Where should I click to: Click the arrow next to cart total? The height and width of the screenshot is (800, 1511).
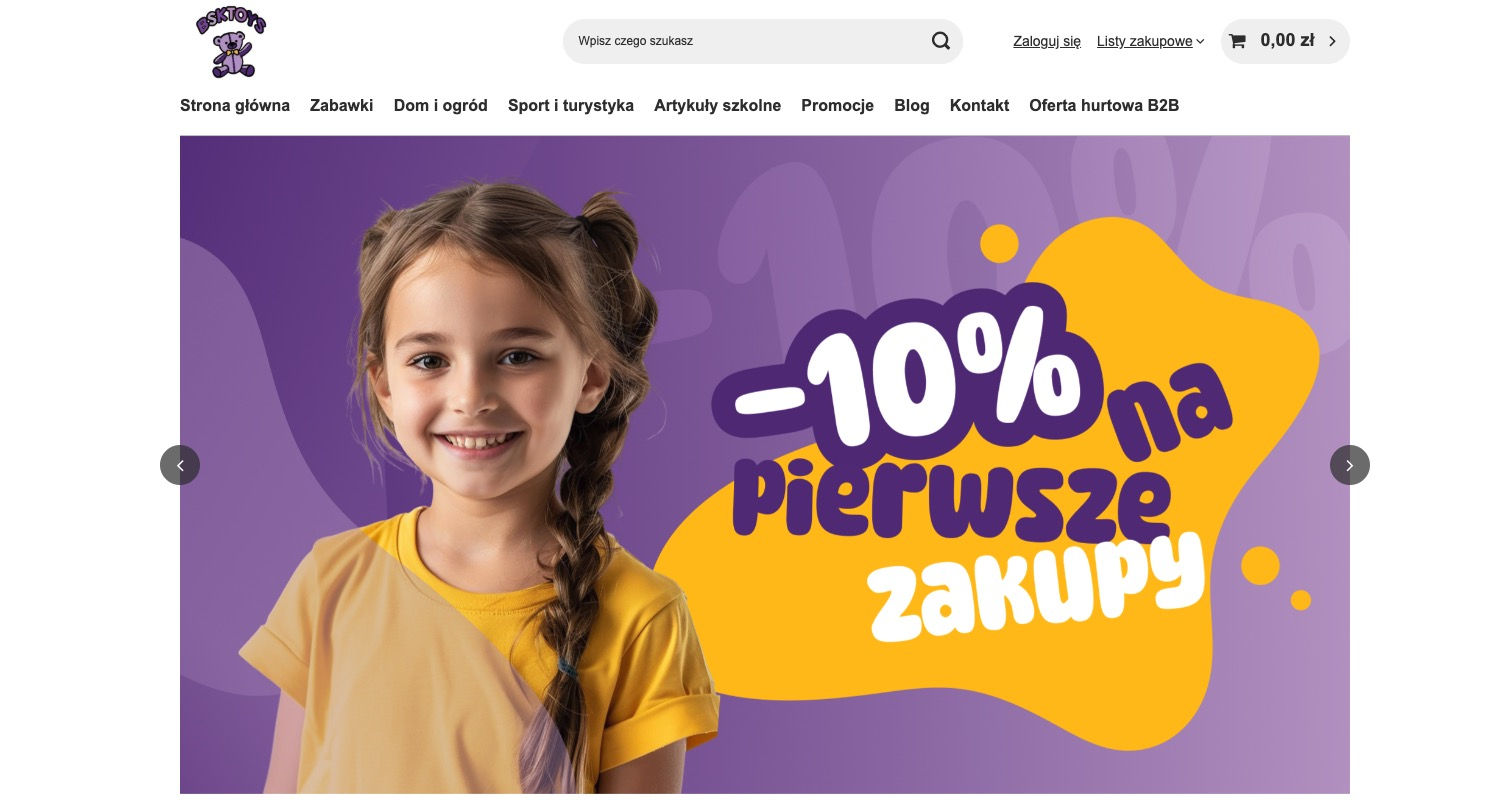[1332, 41]
